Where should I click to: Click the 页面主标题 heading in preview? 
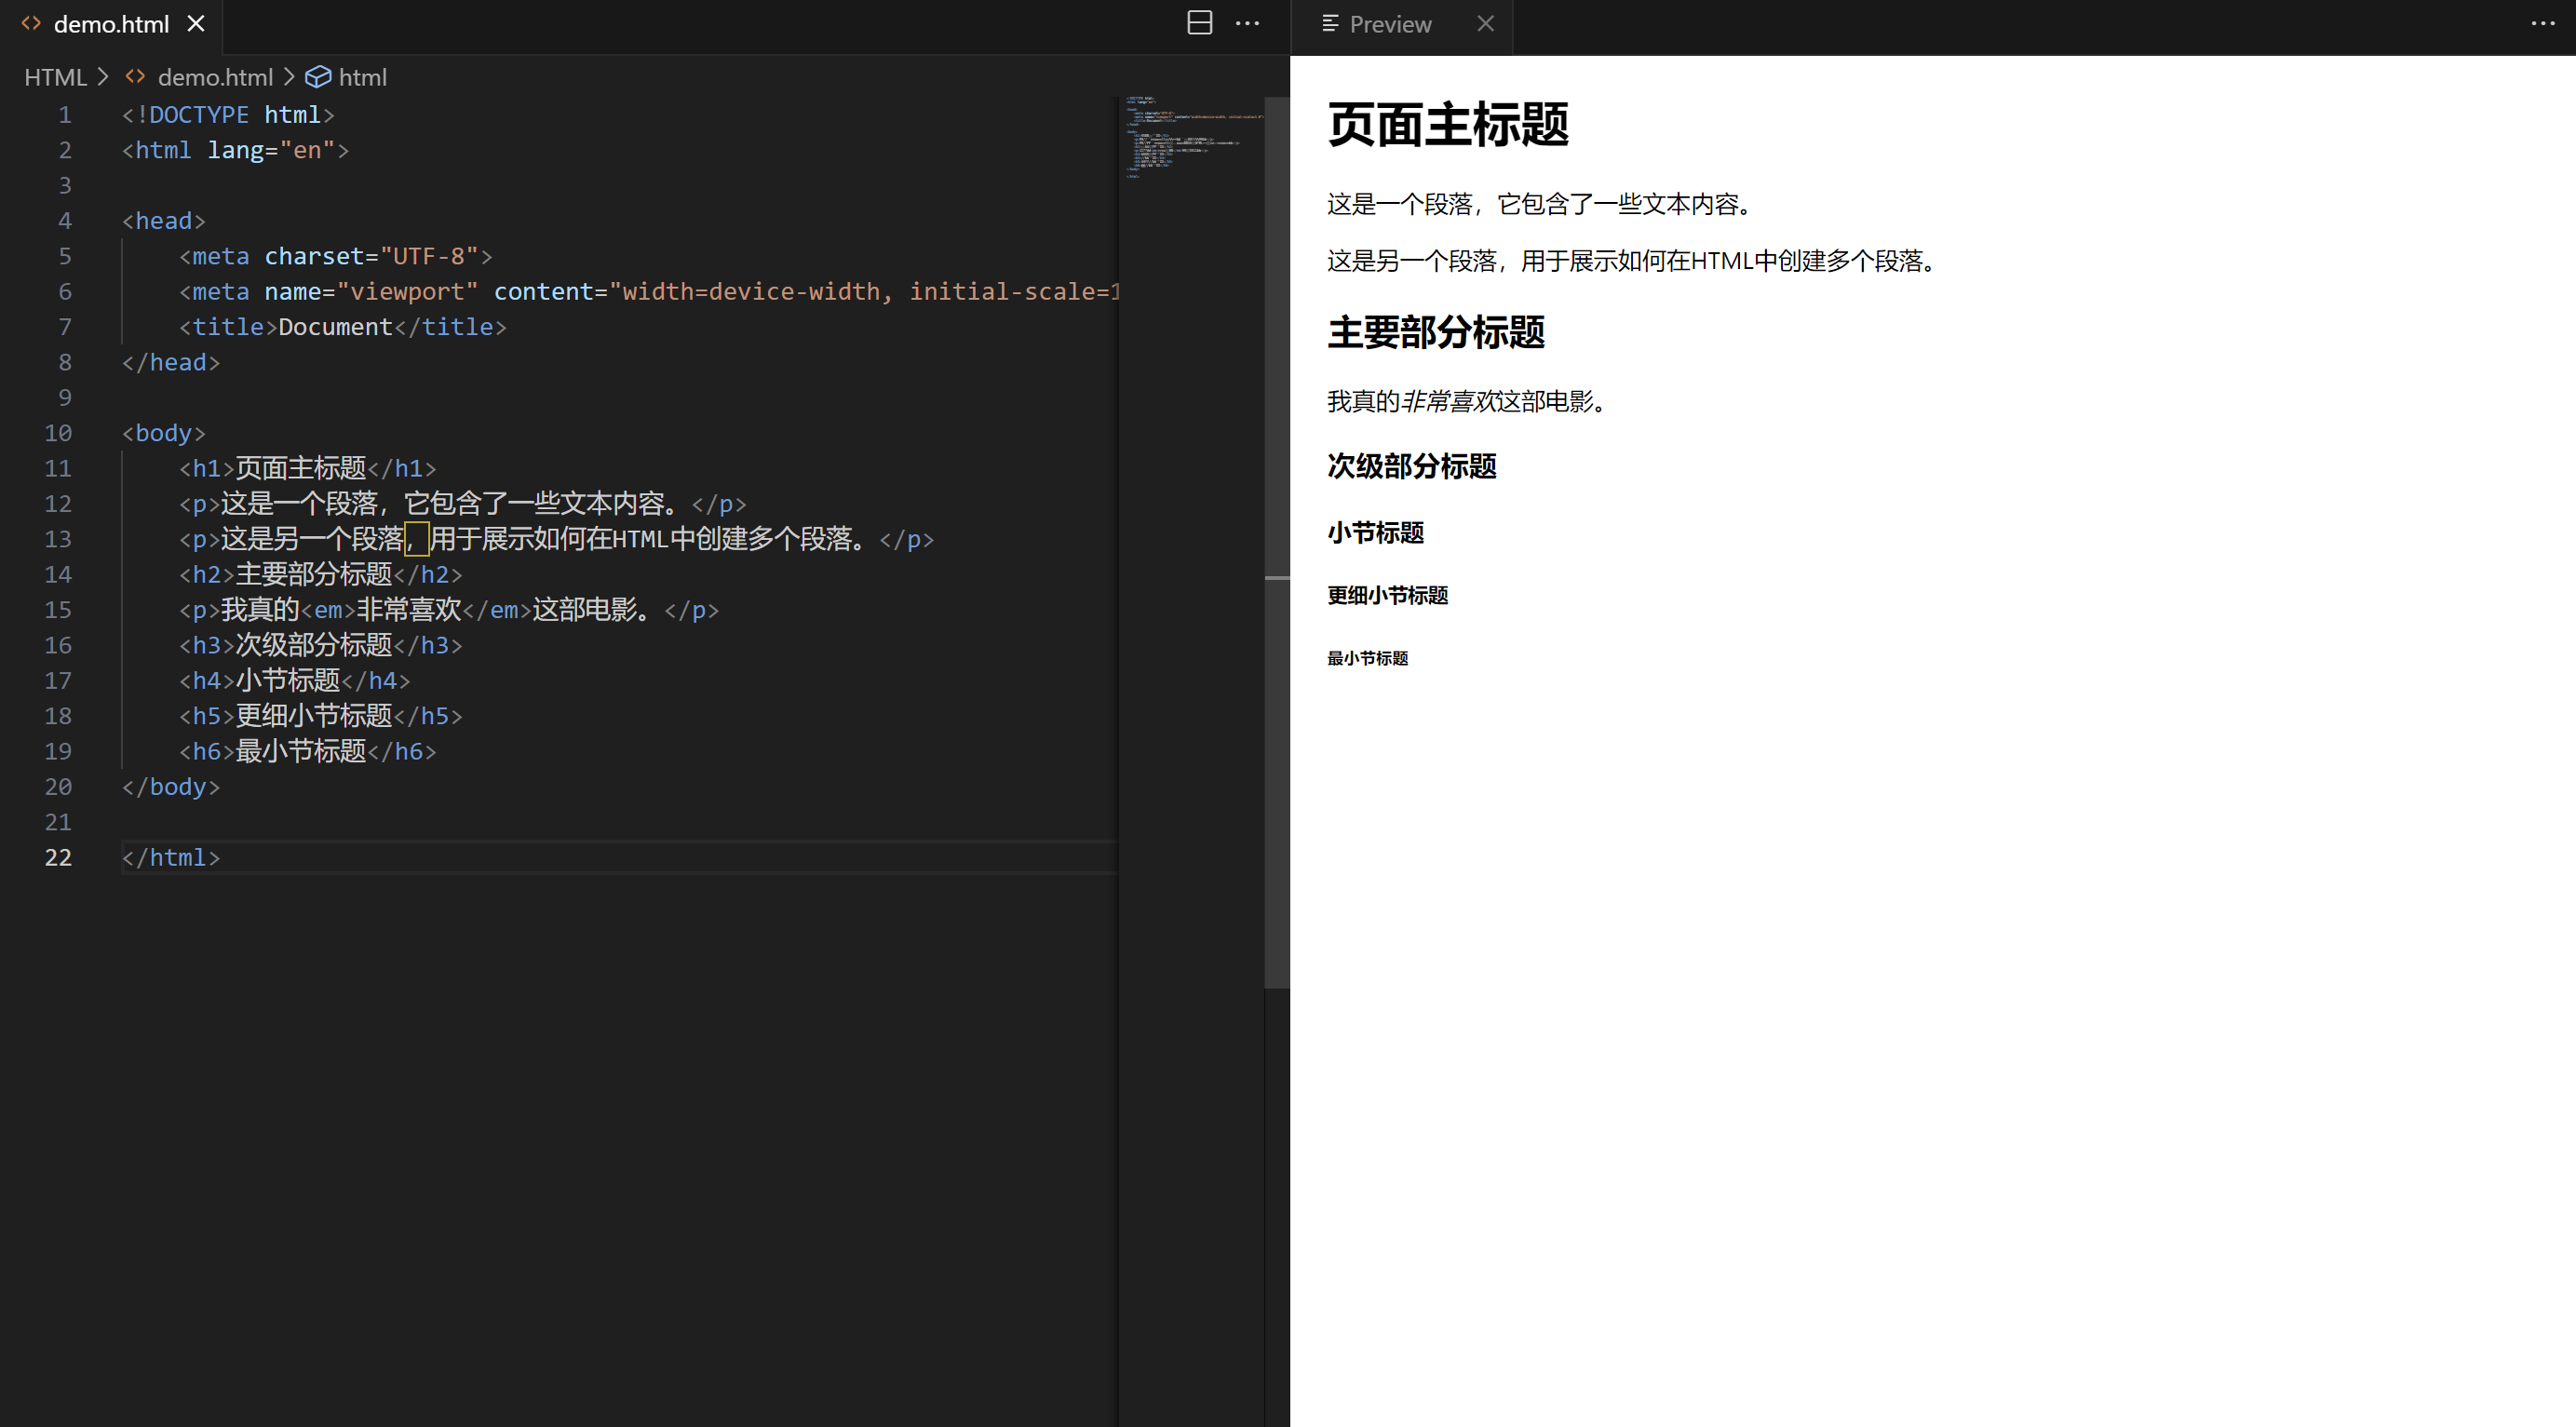tap(1447, 125)
